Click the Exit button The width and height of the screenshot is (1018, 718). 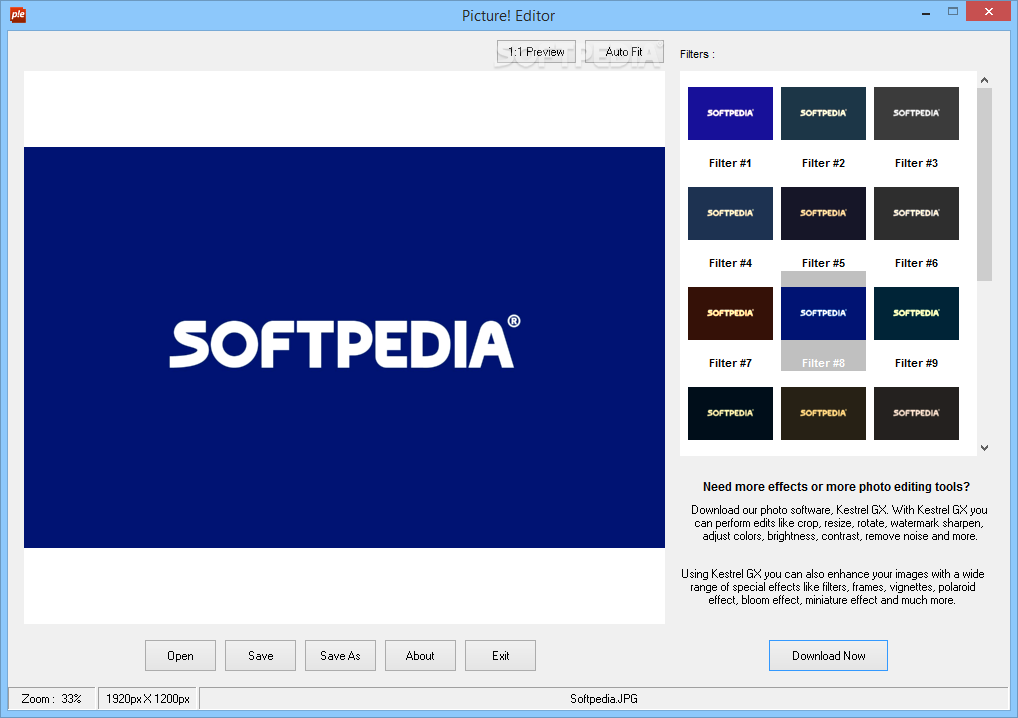(500, 656)
